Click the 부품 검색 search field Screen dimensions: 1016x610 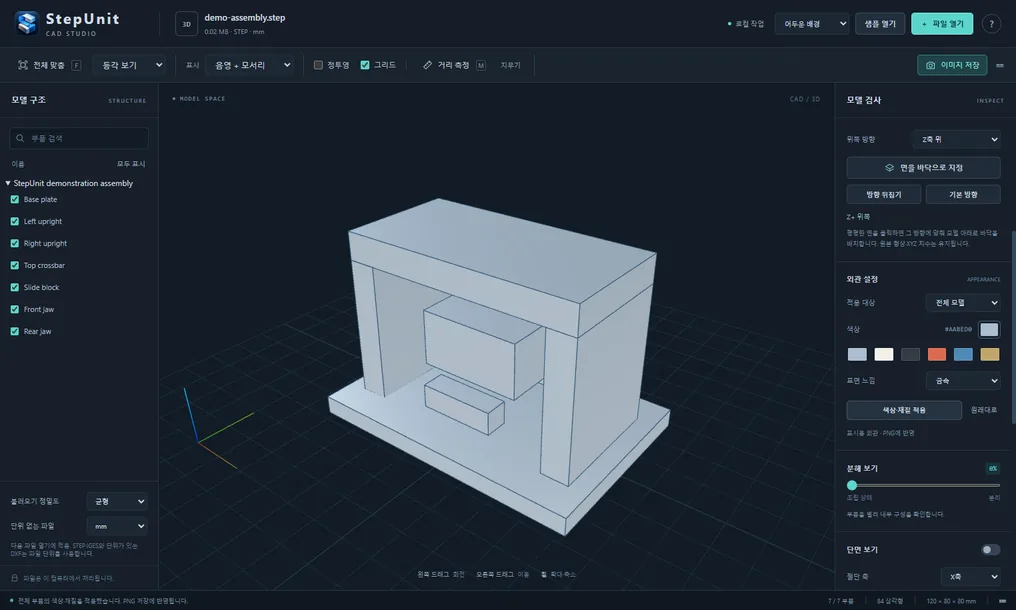pyautogui.click(x=79, y=138)
